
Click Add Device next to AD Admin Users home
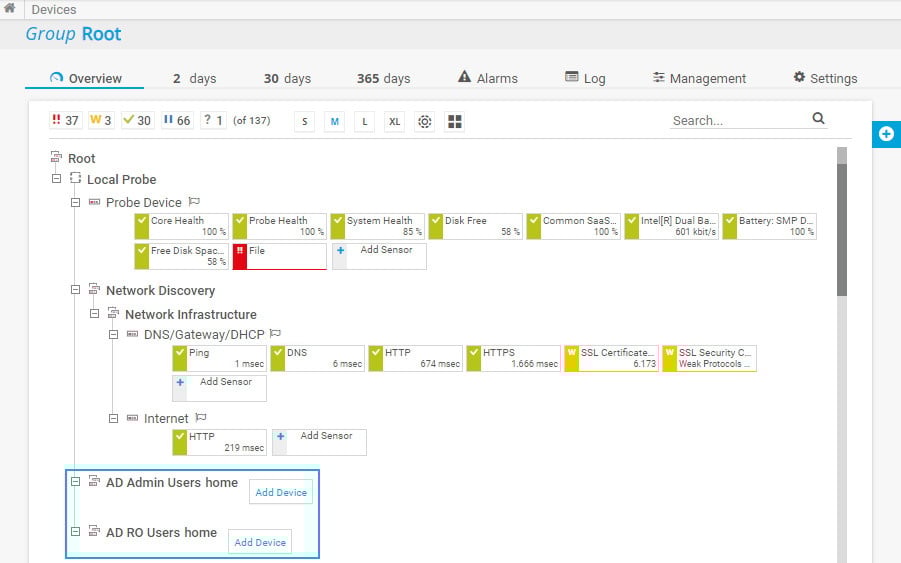(x=280, y=492)
